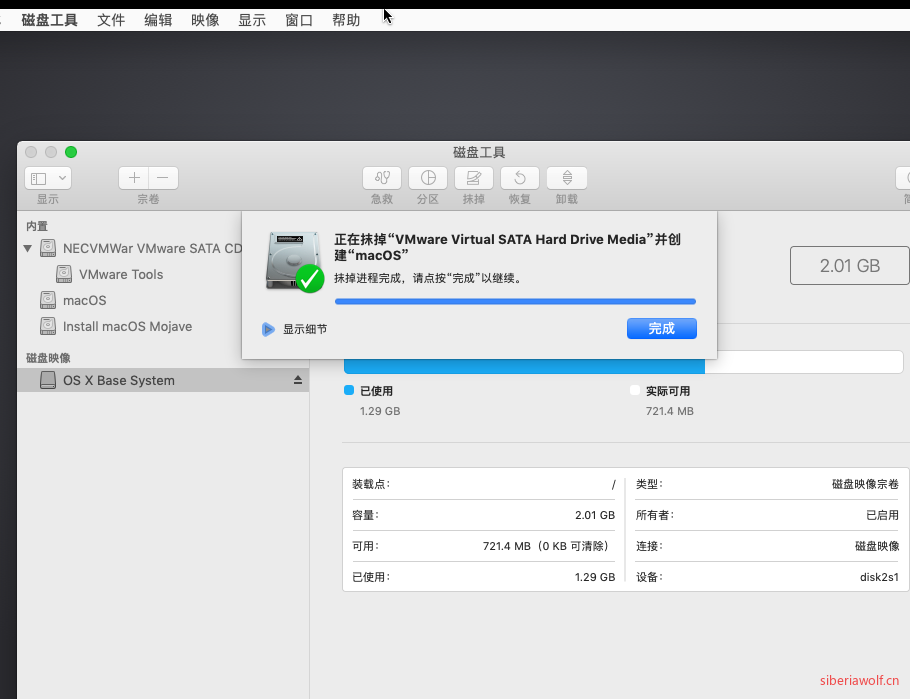This screenshot has width=910, height=699.
Task: Select the macOS disk icon in sidebar
Action: pyautogui.click(x=48, y=300)
